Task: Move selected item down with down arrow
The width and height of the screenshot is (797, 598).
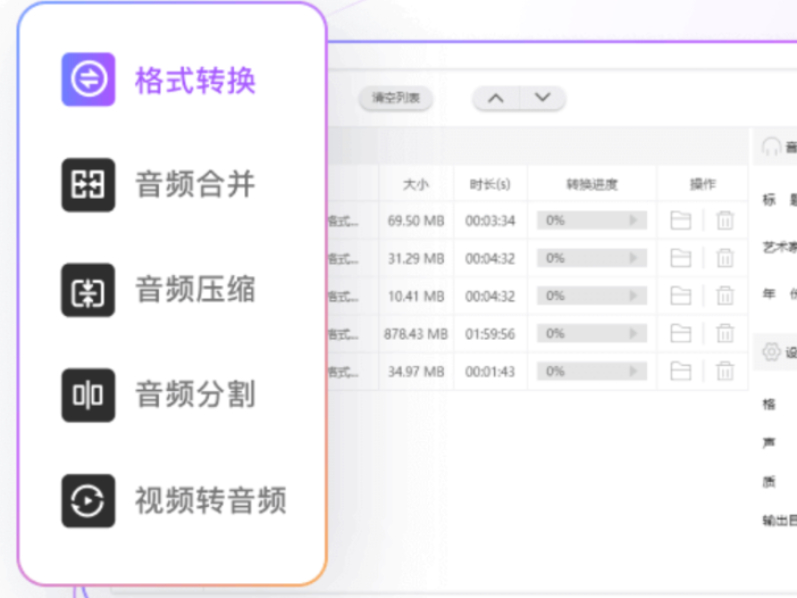Action: click(542, 98)
